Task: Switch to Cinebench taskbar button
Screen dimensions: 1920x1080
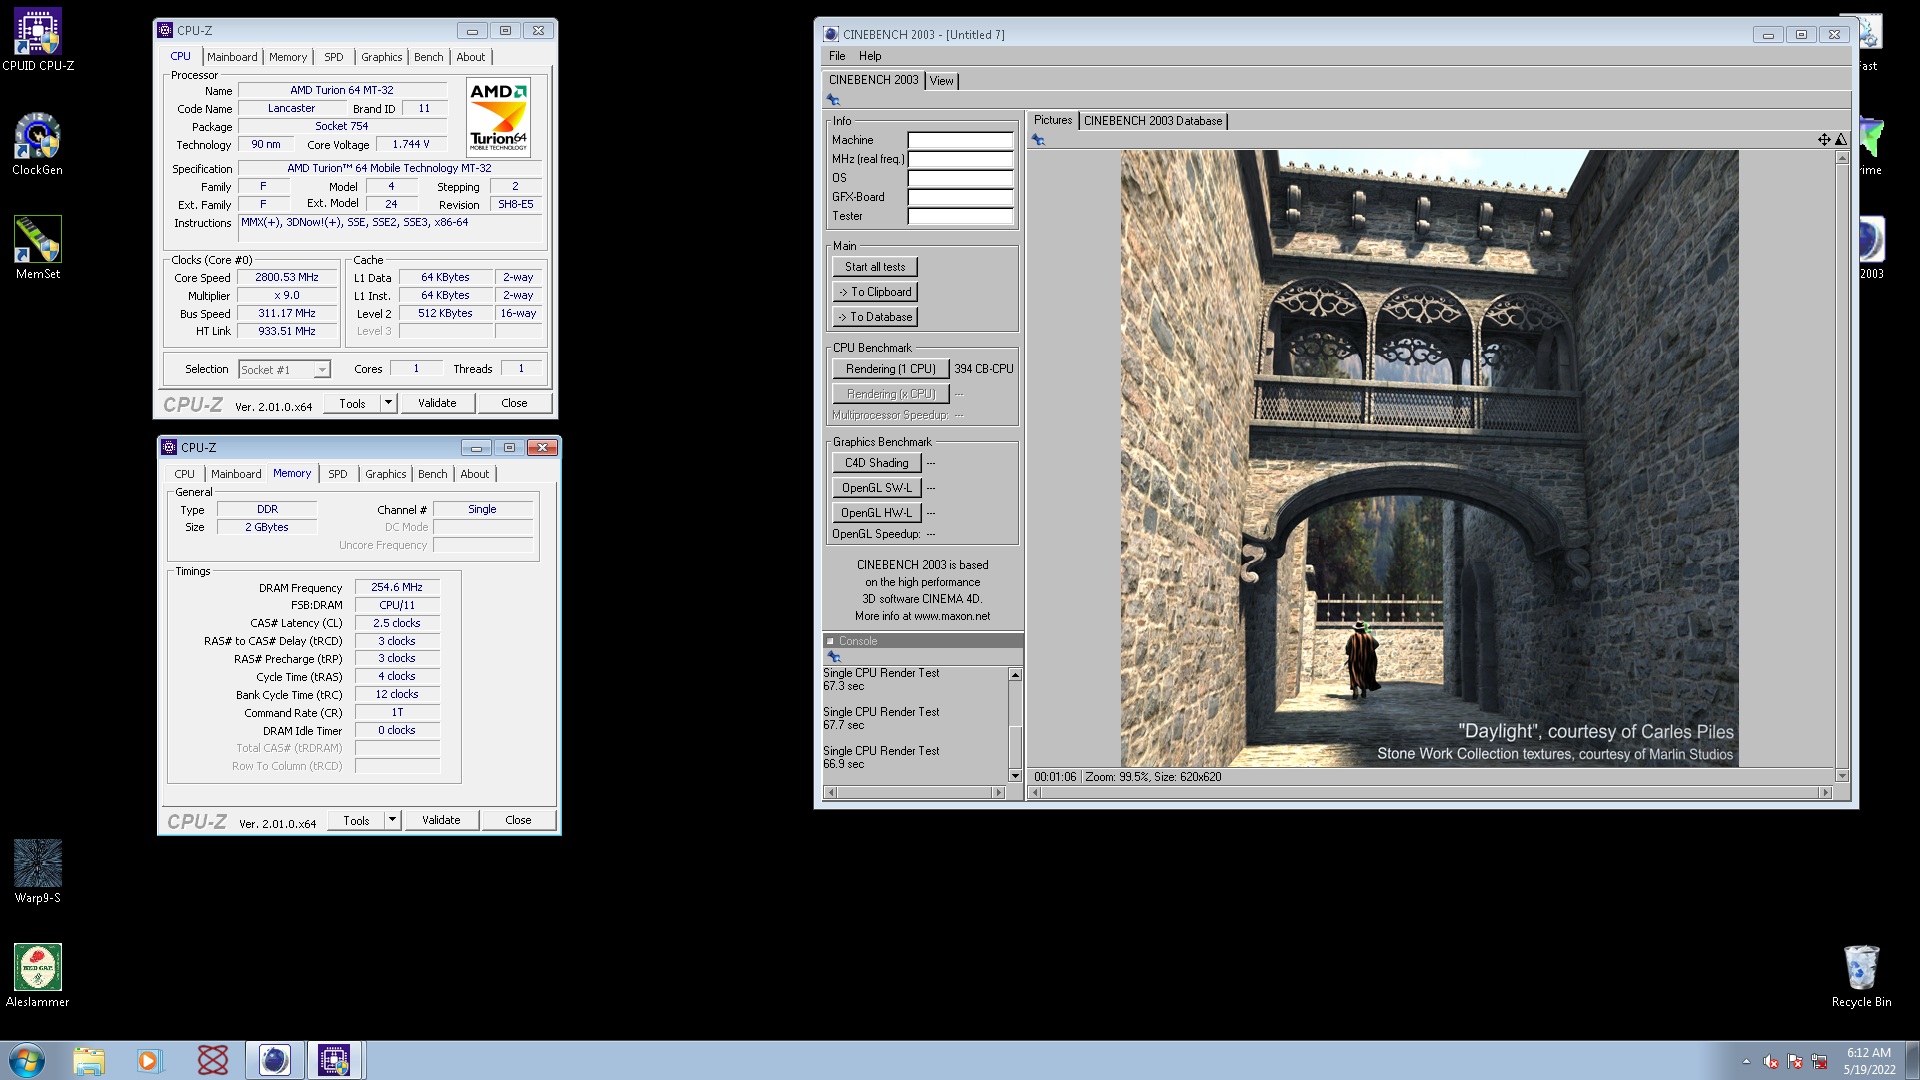Action: click(x=274, y=1060)
